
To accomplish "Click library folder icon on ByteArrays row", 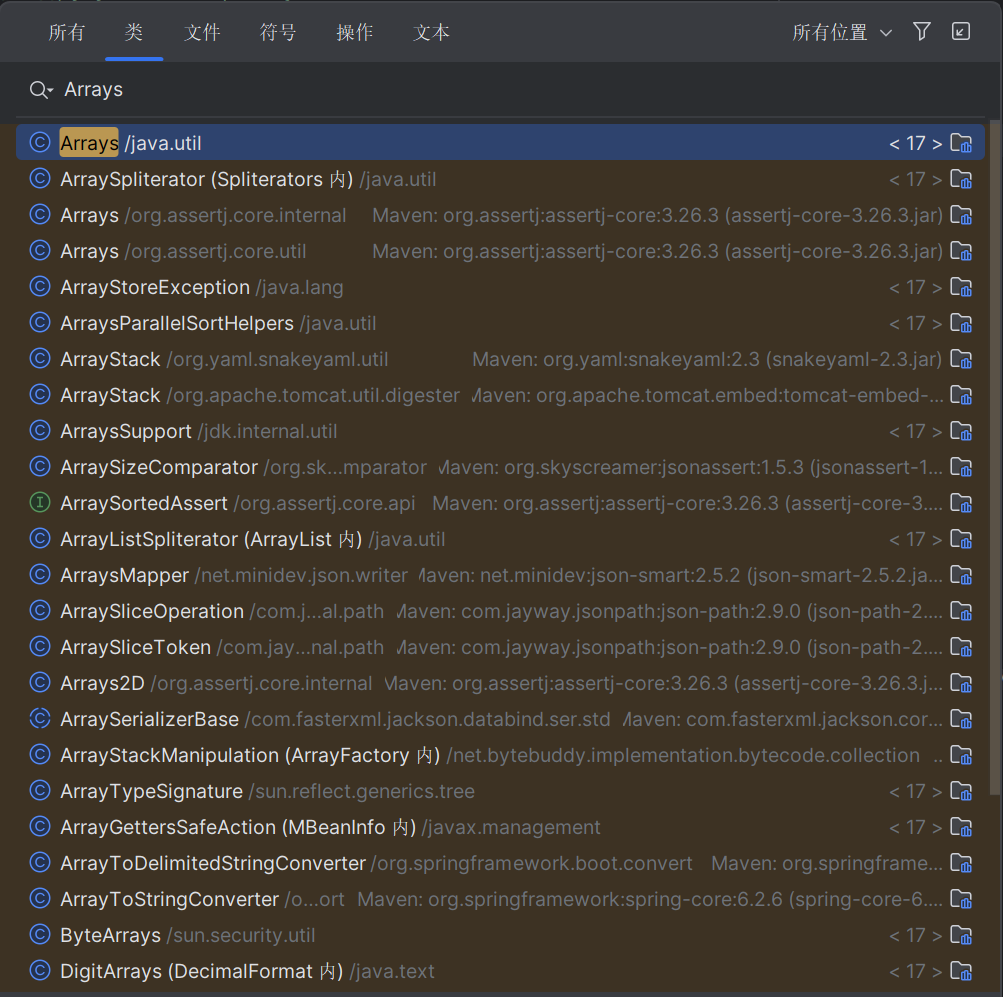I will (961, 935).
